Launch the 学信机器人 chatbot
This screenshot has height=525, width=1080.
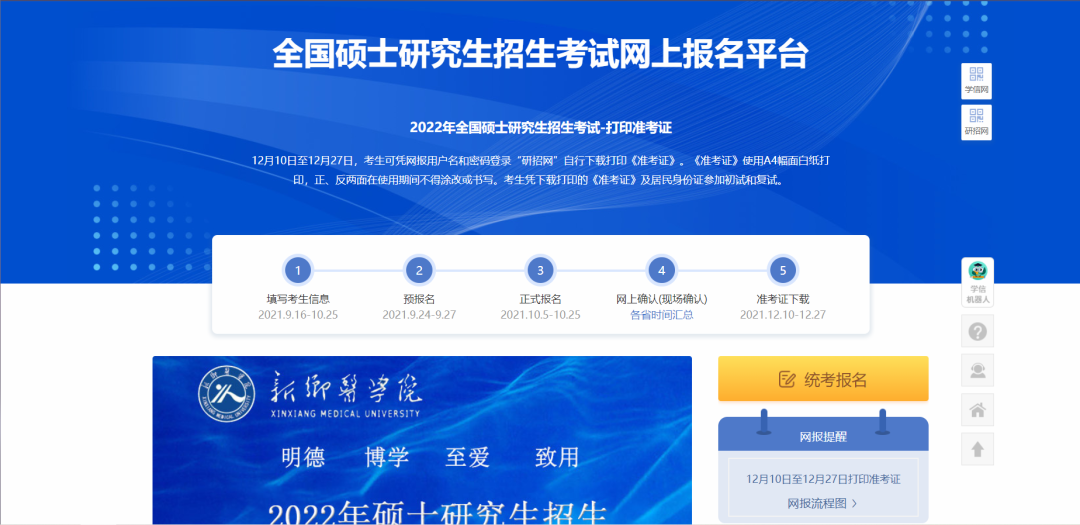pos(977,282)
